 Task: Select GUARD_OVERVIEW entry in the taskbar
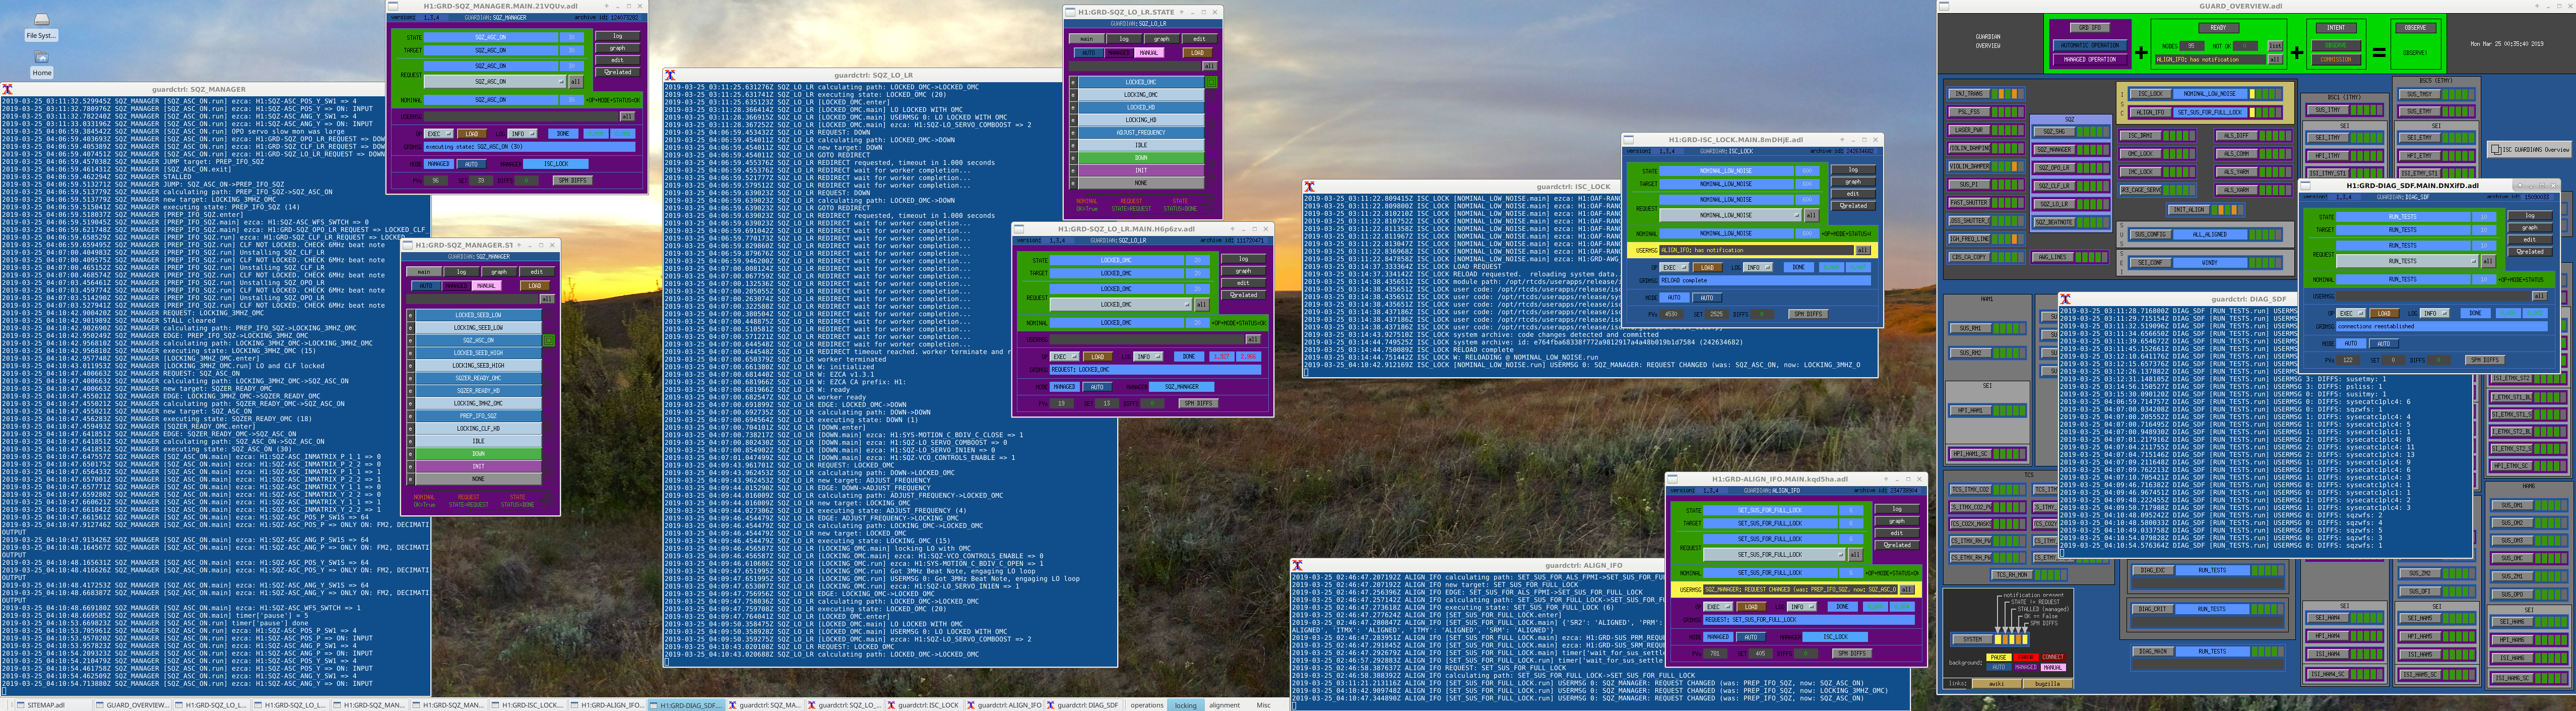tap(134, 705)
